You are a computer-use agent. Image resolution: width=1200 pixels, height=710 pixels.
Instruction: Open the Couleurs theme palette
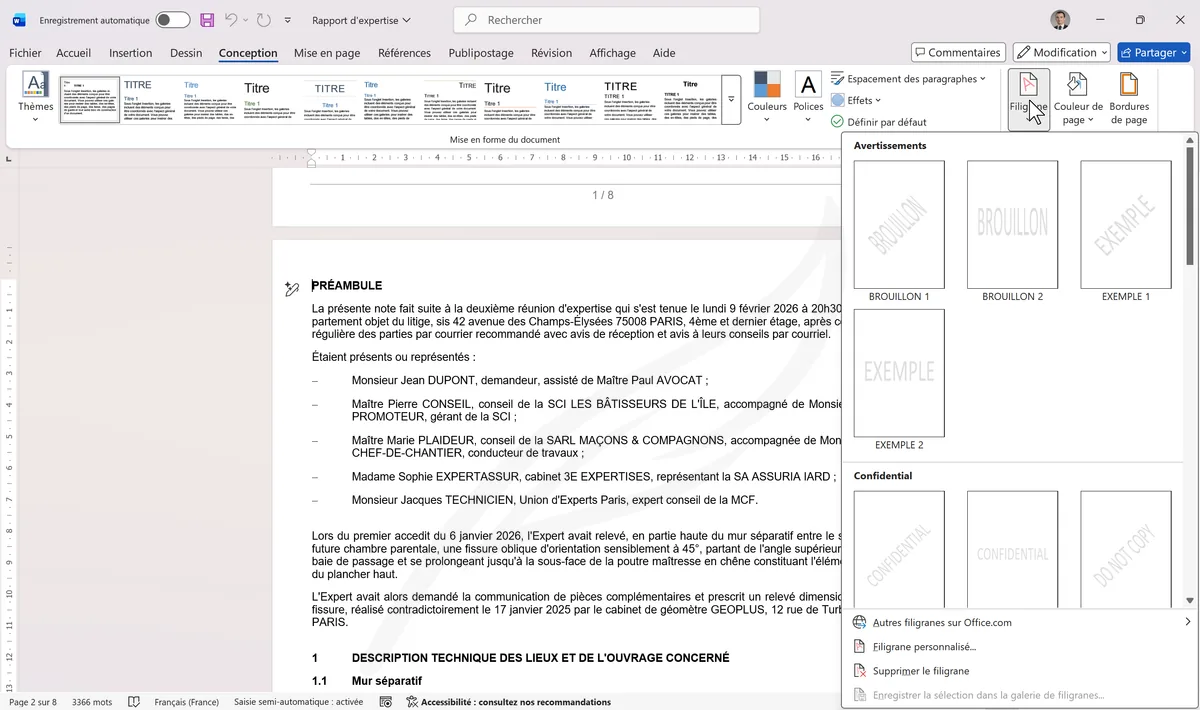(x=767, y=100)
